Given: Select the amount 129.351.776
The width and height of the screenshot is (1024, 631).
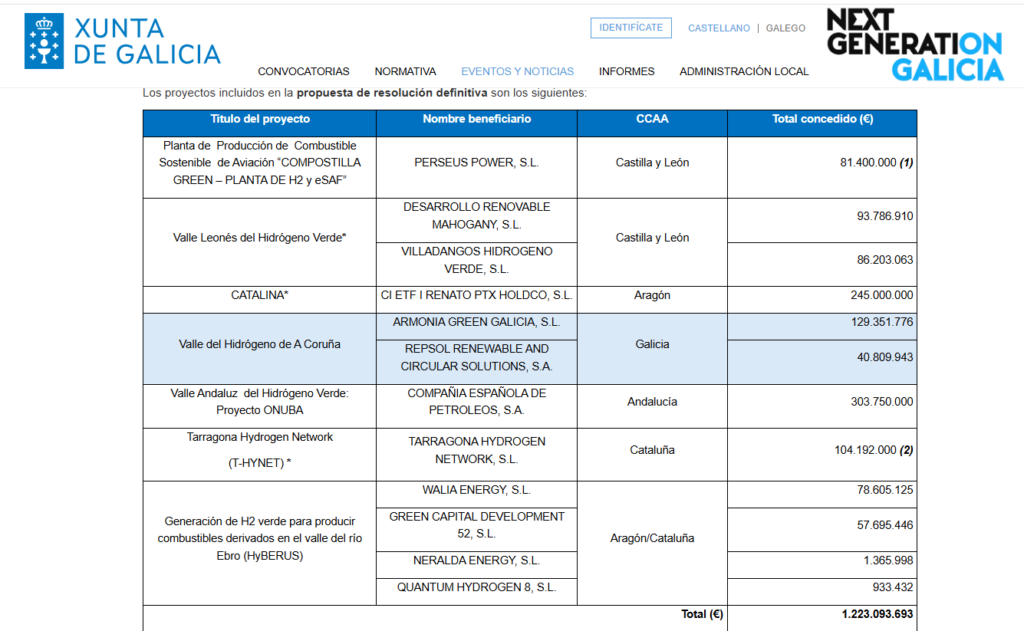Looking at the screenshot, I should point(882,322).
